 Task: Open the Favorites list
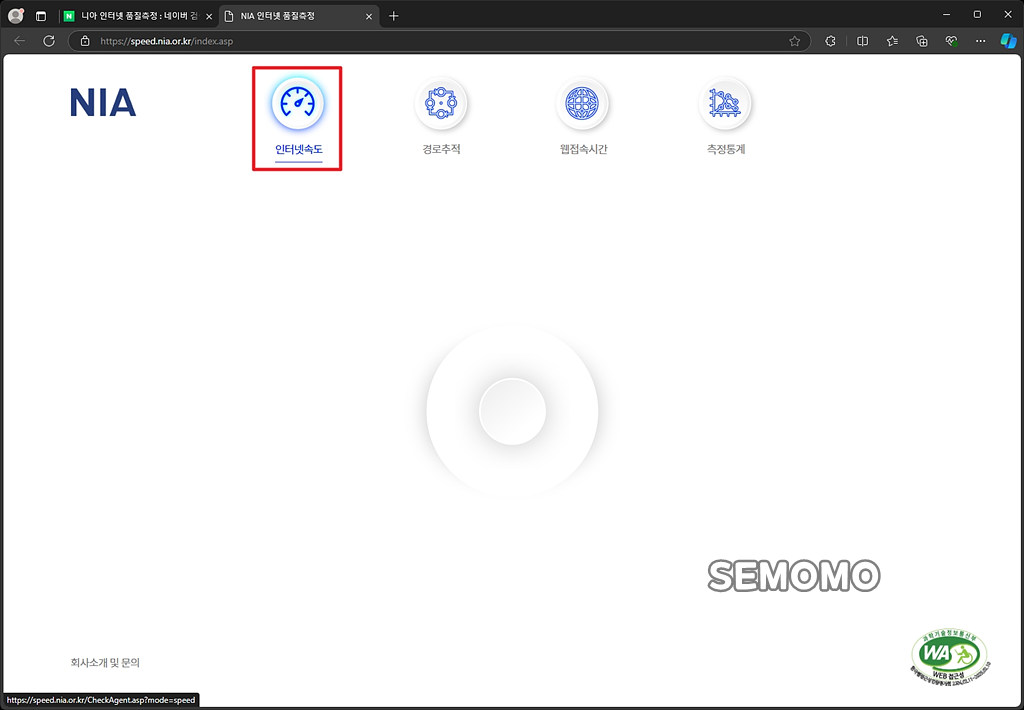coord(892,41)
